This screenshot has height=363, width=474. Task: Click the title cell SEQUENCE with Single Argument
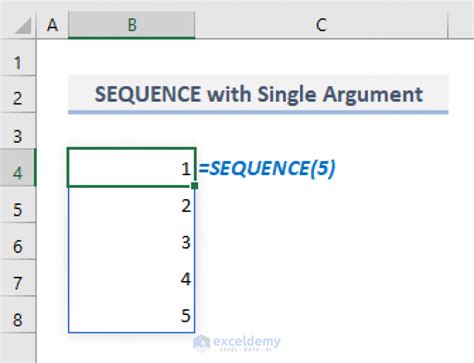point(258,94)
